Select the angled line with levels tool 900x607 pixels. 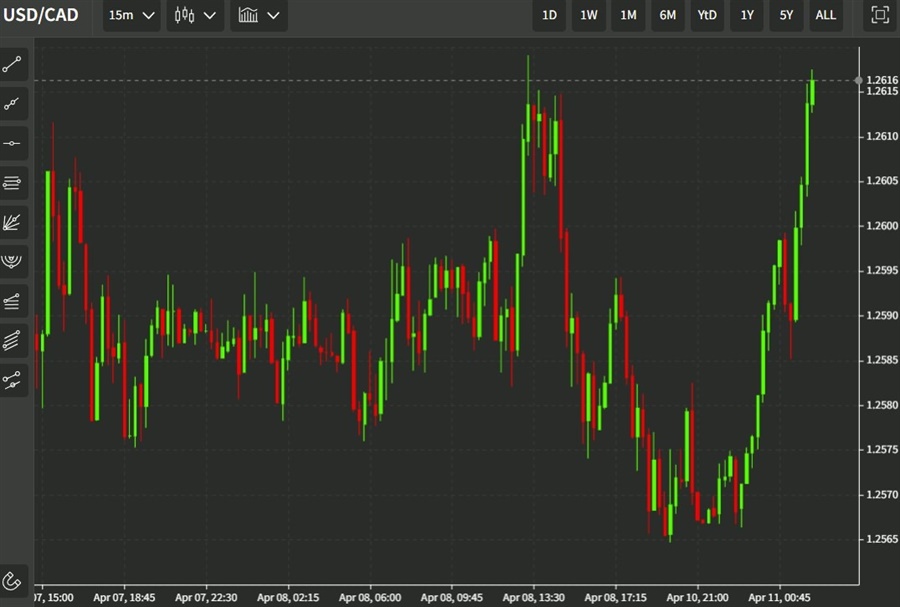[13, 301]
